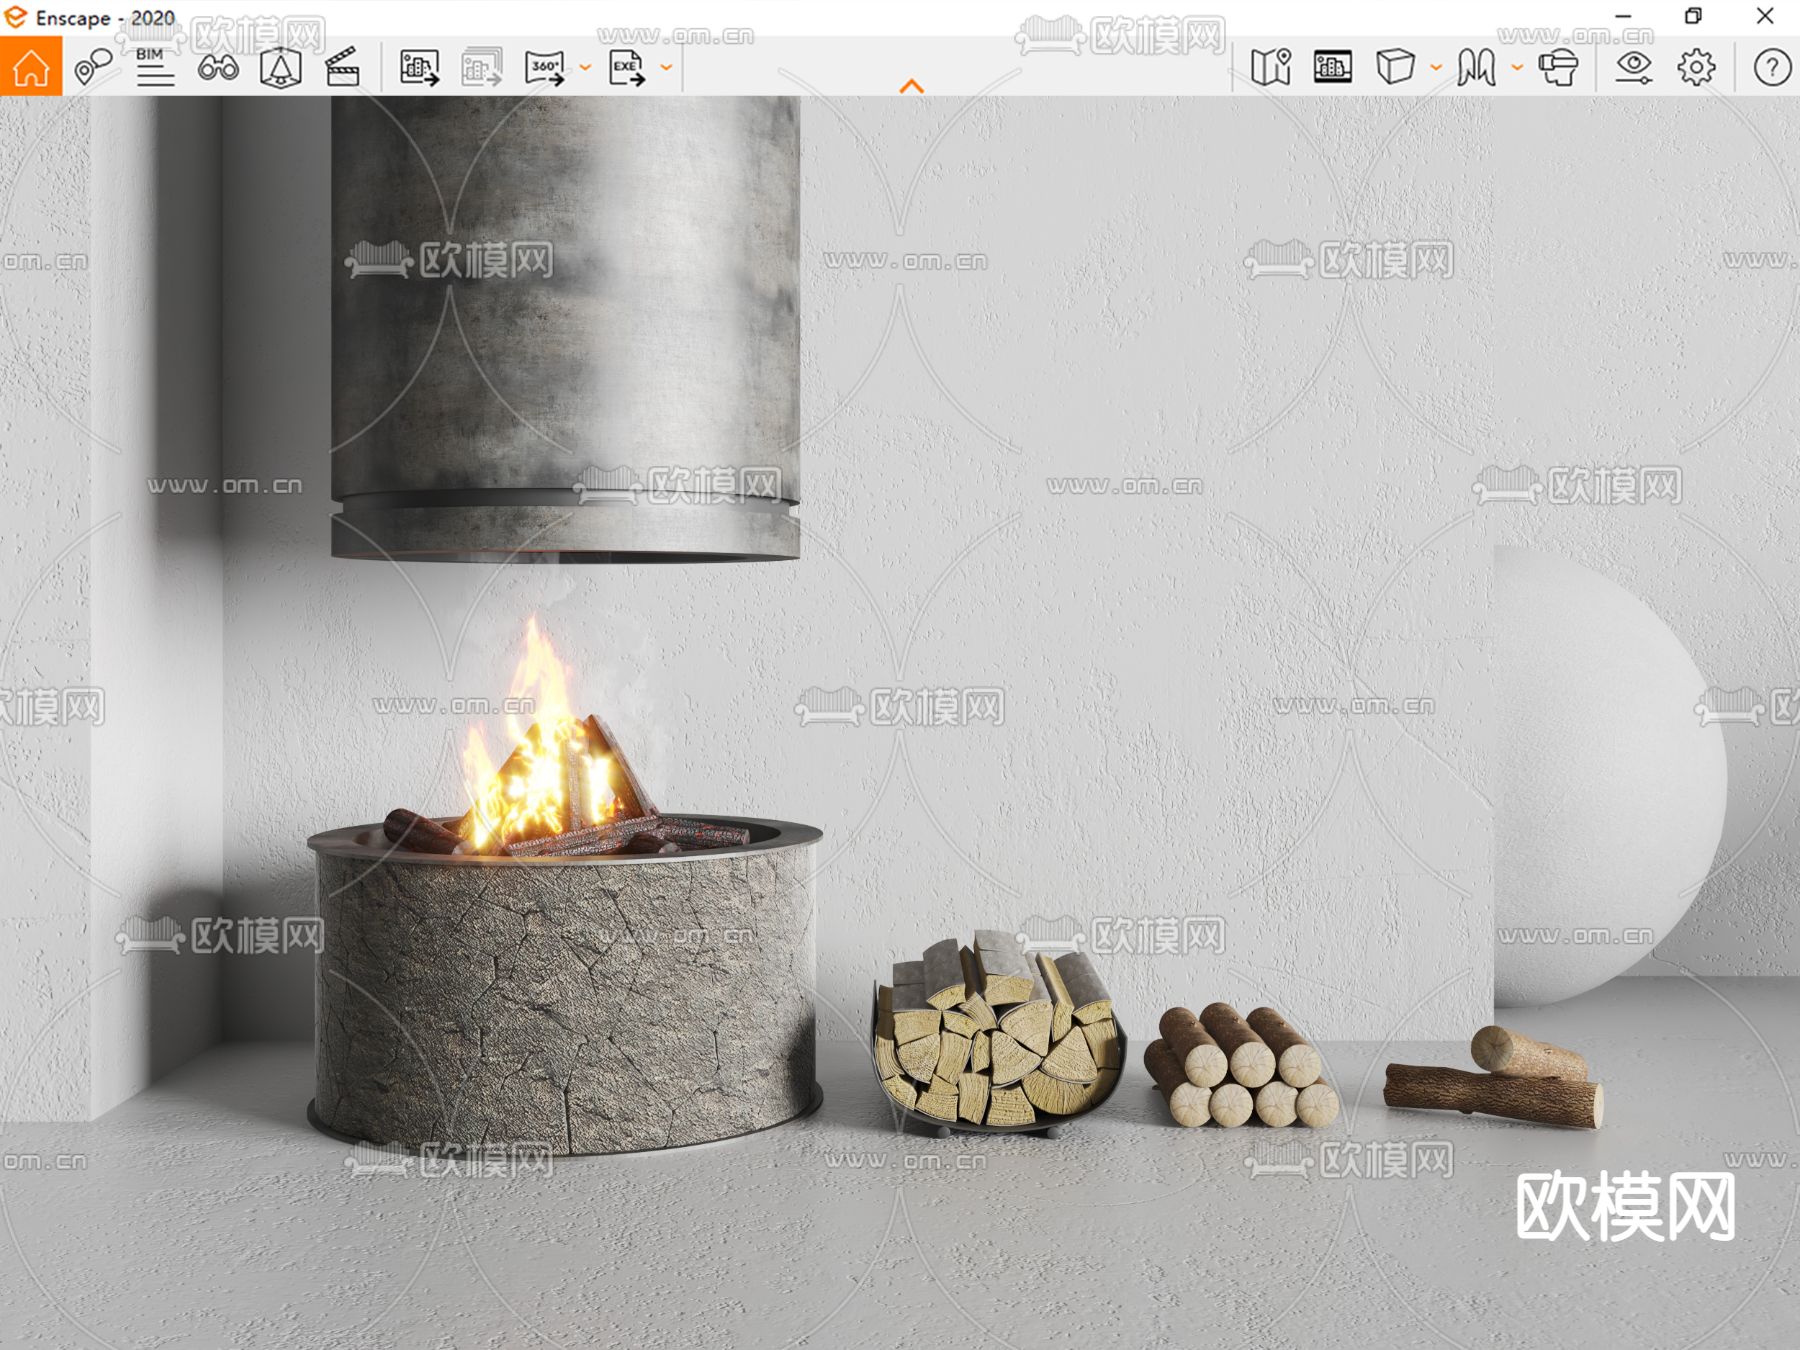Enable the VR headset mode
The height and width of the screenshot is (1350, 1800).
pos(1558,67)
